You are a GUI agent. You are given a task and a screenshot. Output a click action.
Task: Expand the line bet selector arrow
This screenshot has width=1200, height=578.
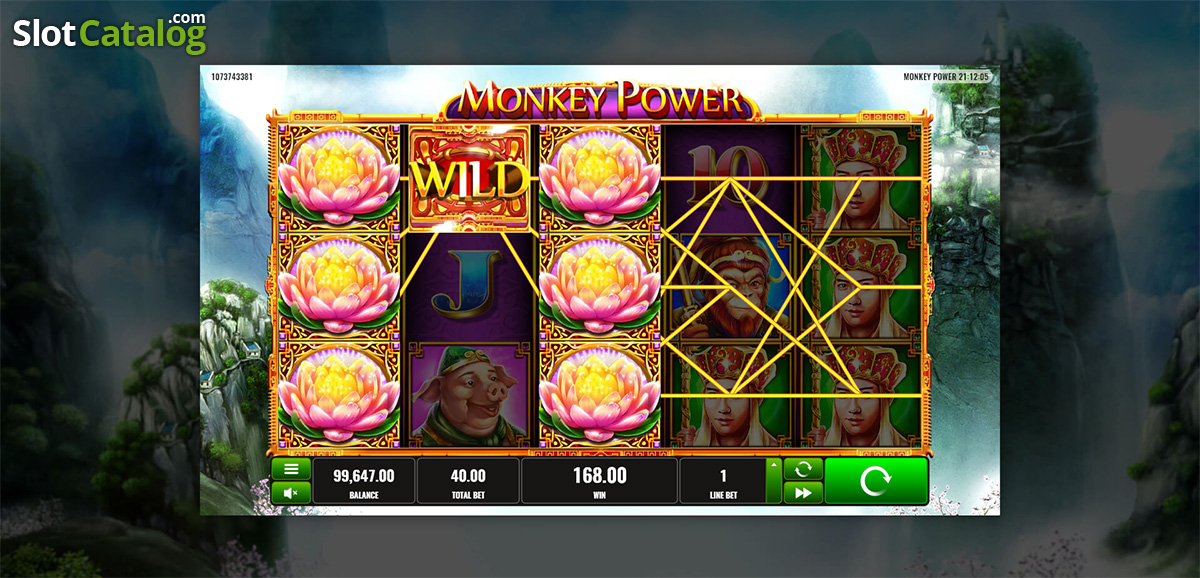[773, 481]
